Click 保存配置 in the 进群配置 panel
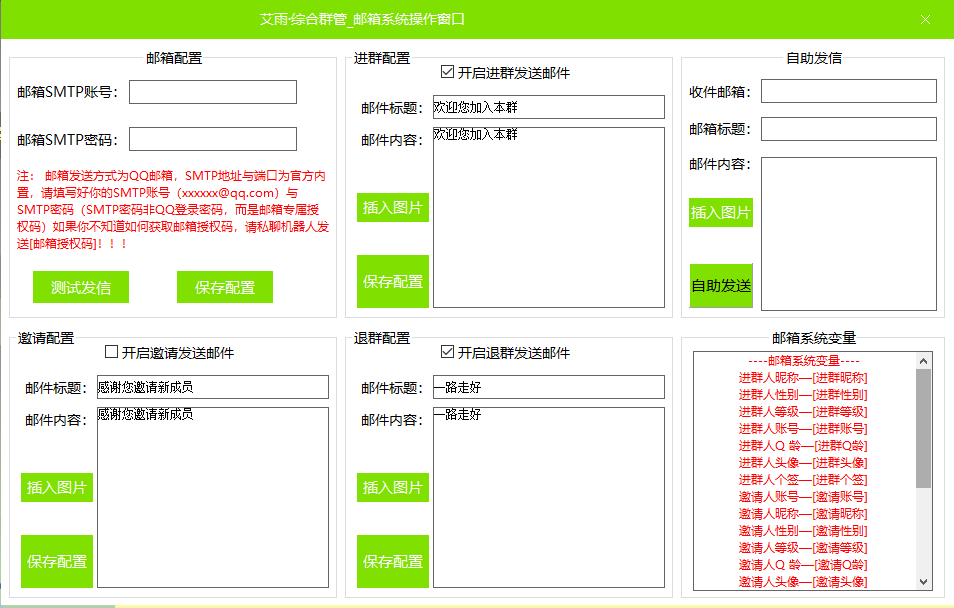Viewport: 954px width, 608px height. [x=393, y=281]
